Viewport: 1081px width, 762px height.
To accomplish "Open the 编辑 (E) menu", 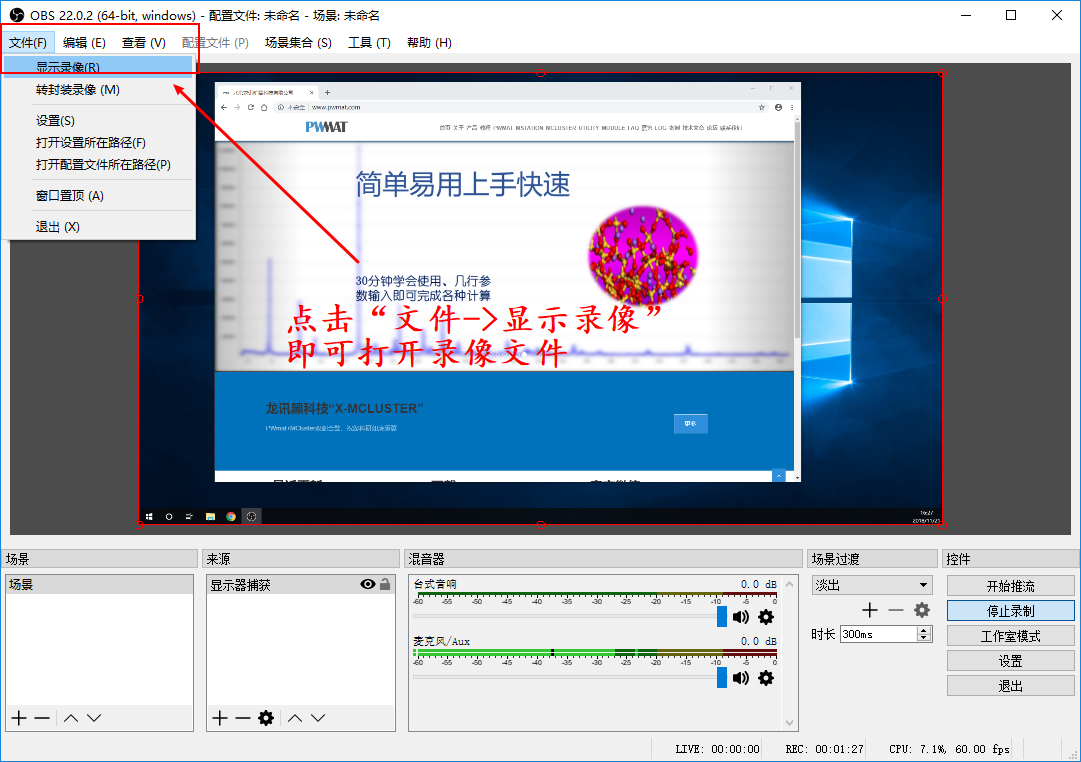I will [x=84, y=43].
